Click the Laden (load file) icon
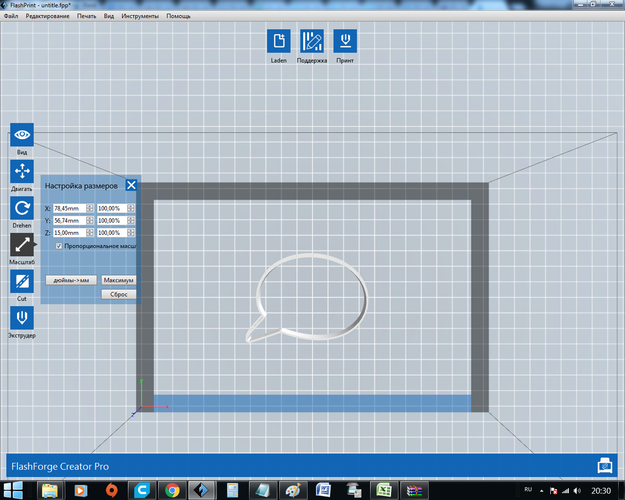625x500 pixels. coord(279,41)
